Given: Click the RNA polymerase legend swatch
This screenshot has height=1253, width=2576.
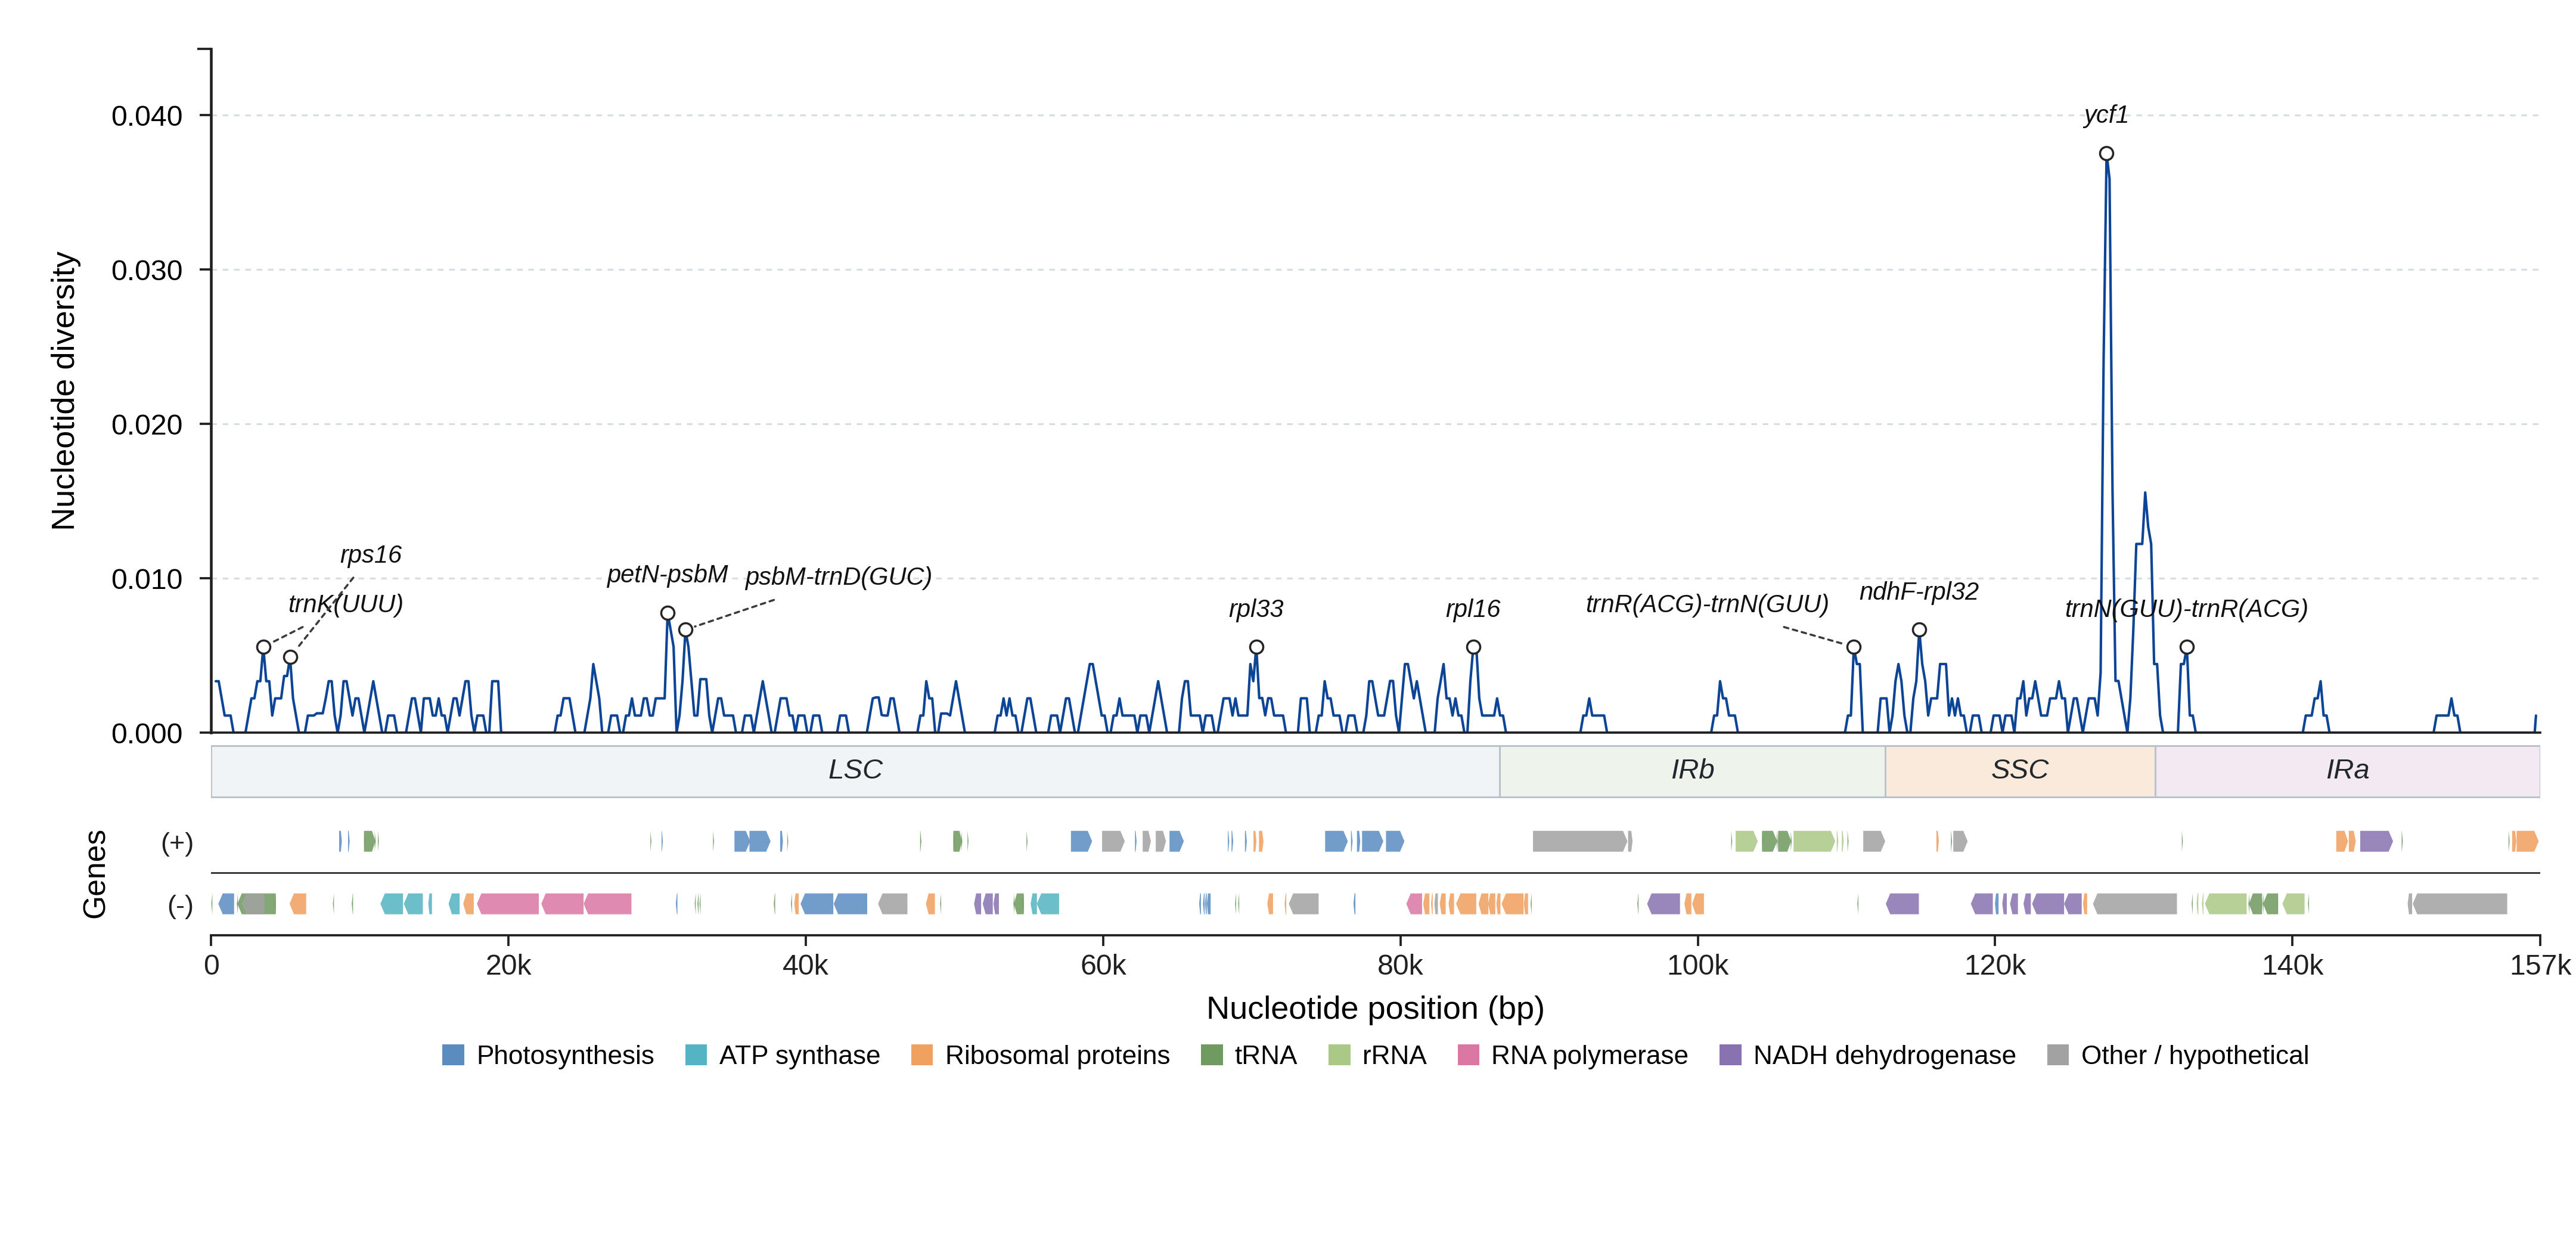Looking at the screenshot, I should click(1468, 1055).
